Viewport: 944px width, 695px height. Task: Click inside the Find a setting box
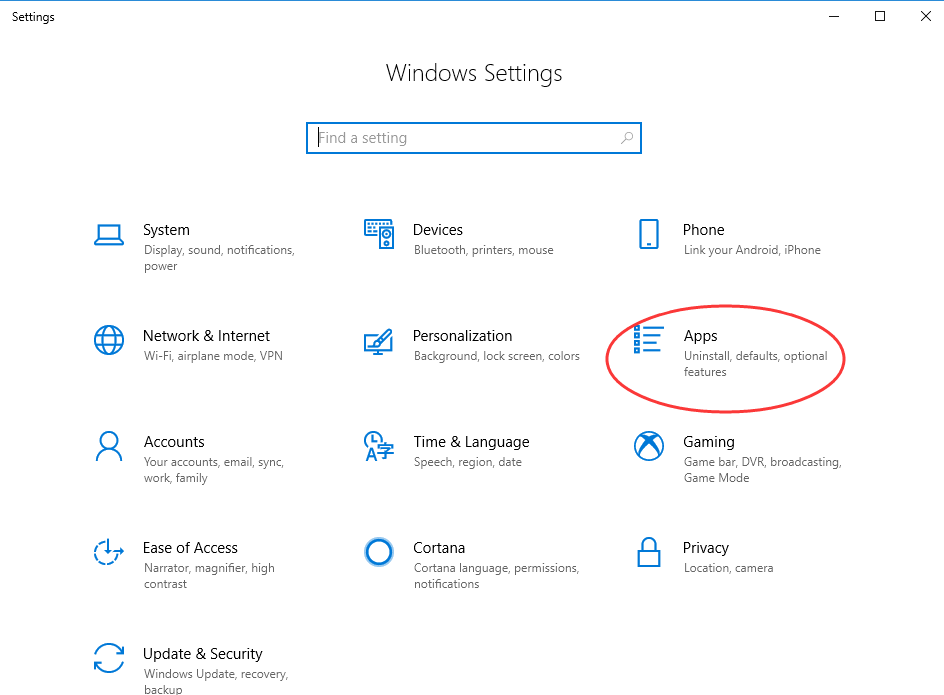(x=474, y=138)
